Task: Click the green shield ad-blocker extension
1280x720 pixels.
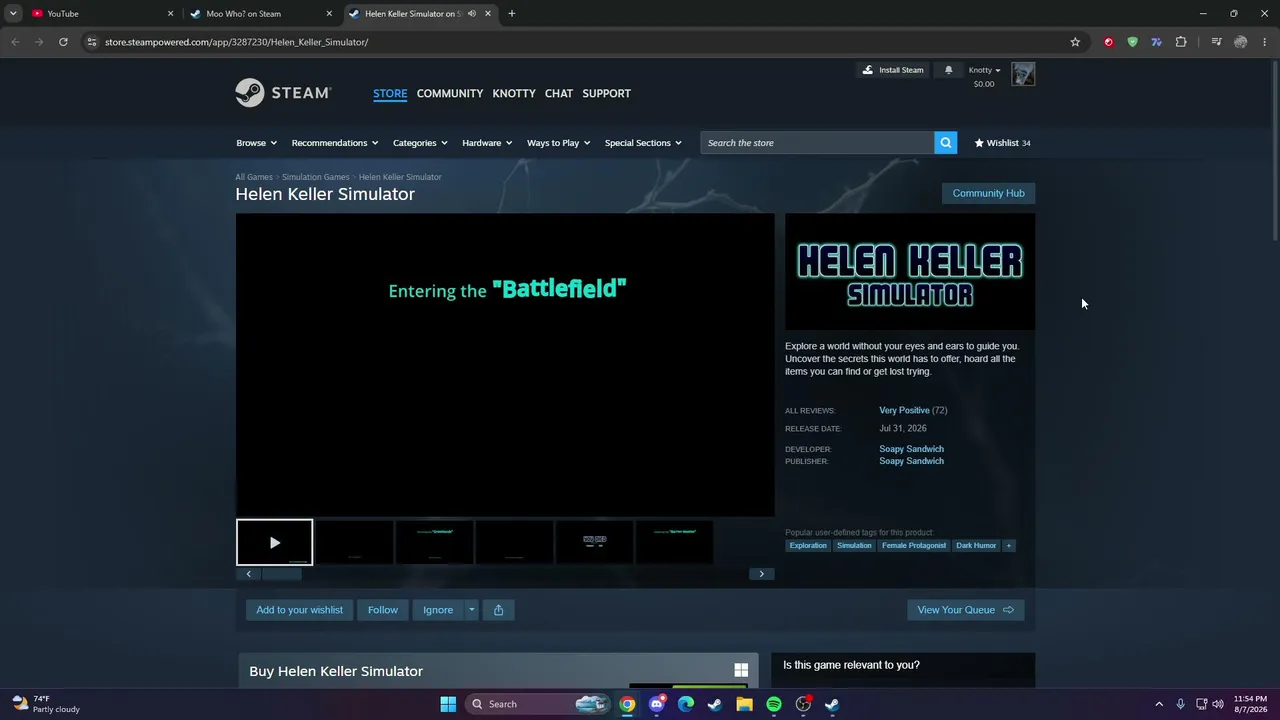Action: (1132, 42)
